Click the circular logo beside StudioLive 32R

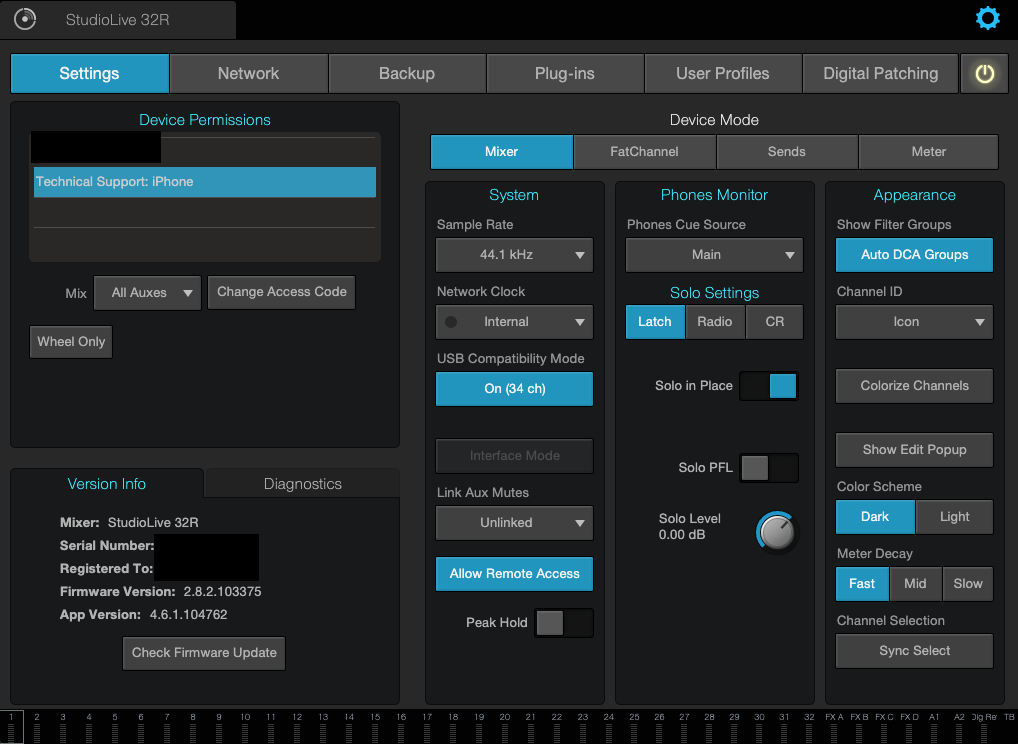tap(25, 19)
